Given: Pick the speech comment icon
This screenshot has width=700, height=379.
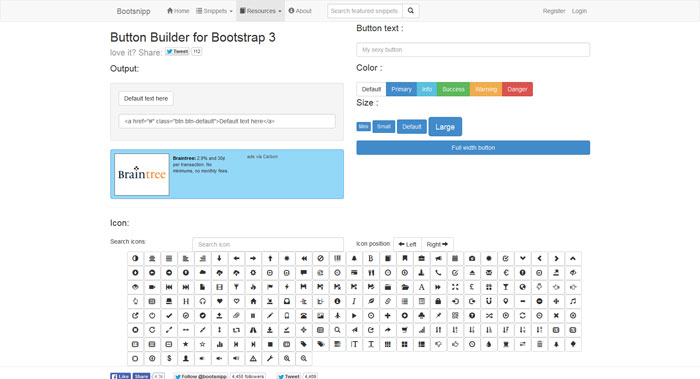Looking at the screenshot, I should 304,273.
